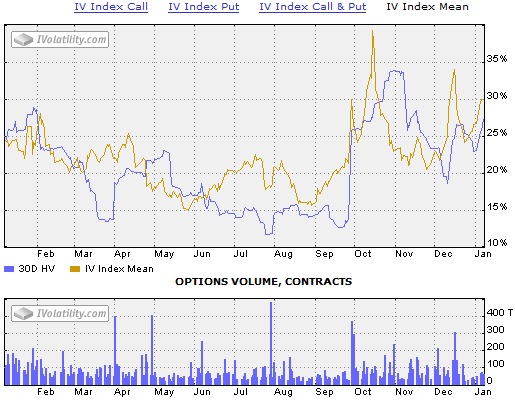This screenshot has width=515, height=405.
Task: Click the Aug label under the volume chart
Action: pyautogui.click(x=283, y=392)
